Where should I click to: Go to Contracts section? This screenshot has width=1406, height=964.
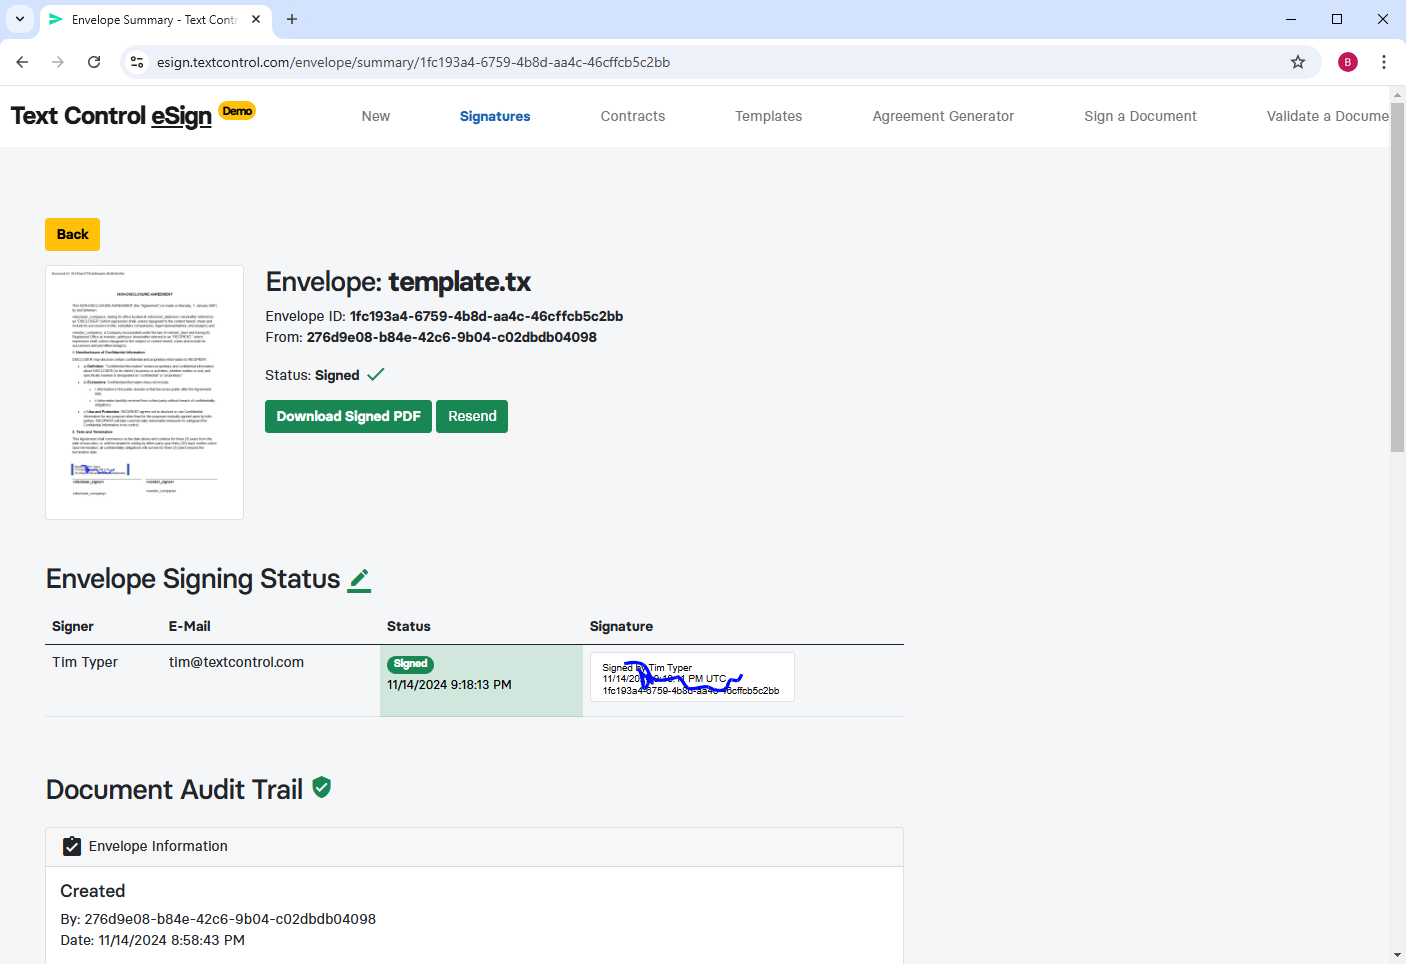(x=633, y=116)
